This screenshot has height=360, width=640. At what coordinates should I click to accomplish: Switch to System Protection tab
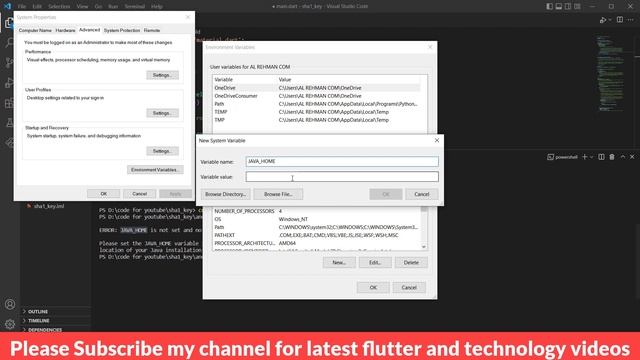122,30
